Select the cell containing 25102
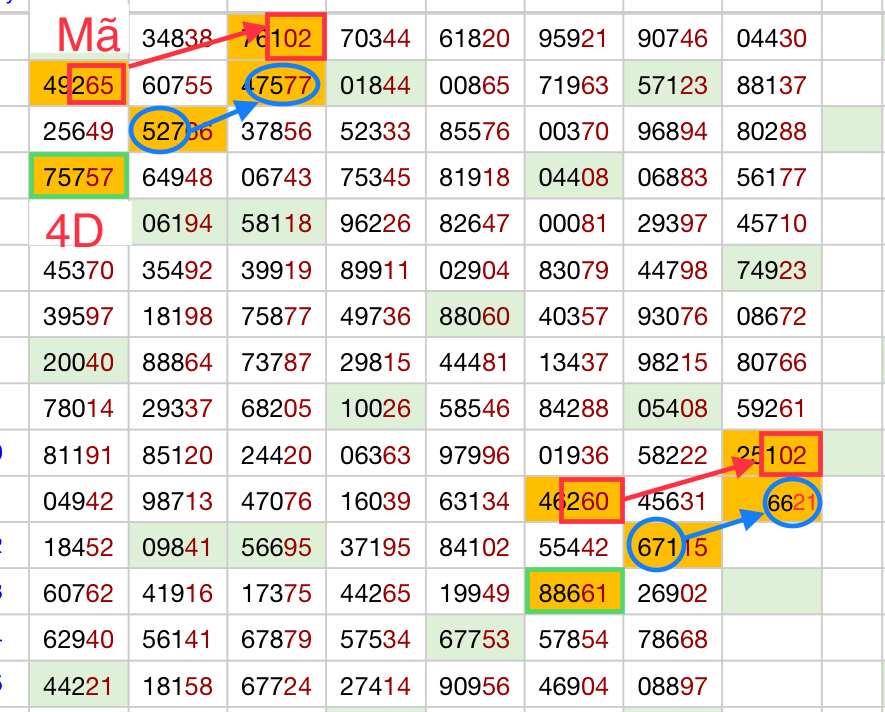 (771, 455)
